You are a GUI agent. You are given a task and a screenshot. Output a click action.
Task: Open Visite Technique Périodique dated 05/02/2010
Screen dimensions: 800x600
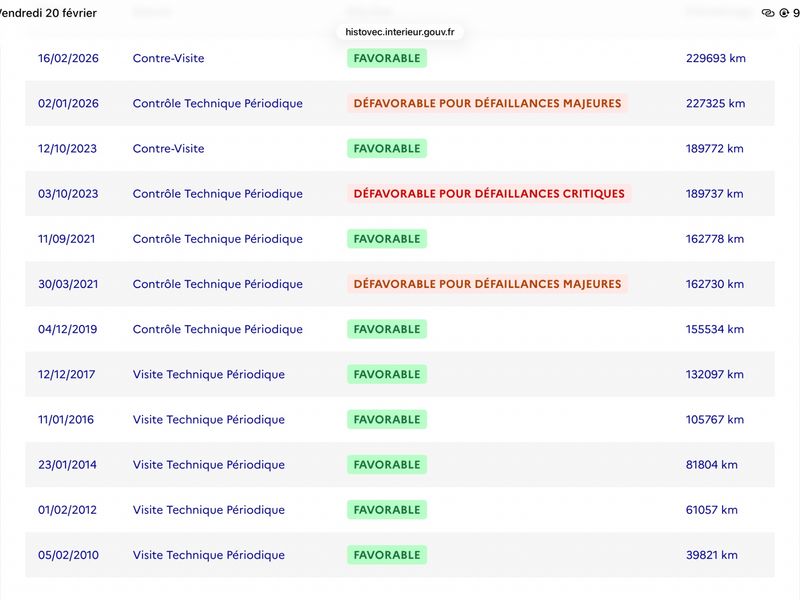point(209,555)
